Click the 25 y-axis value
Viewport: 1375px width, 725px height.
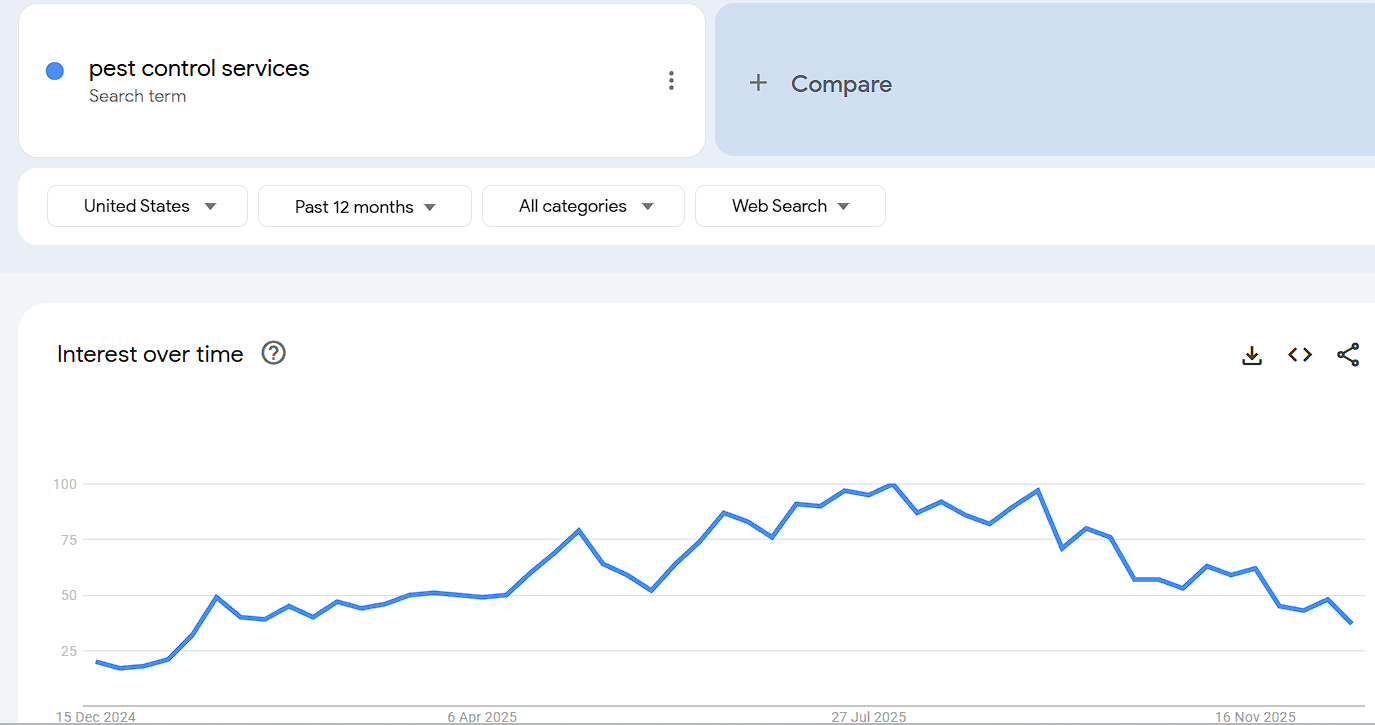pos(68,651)
